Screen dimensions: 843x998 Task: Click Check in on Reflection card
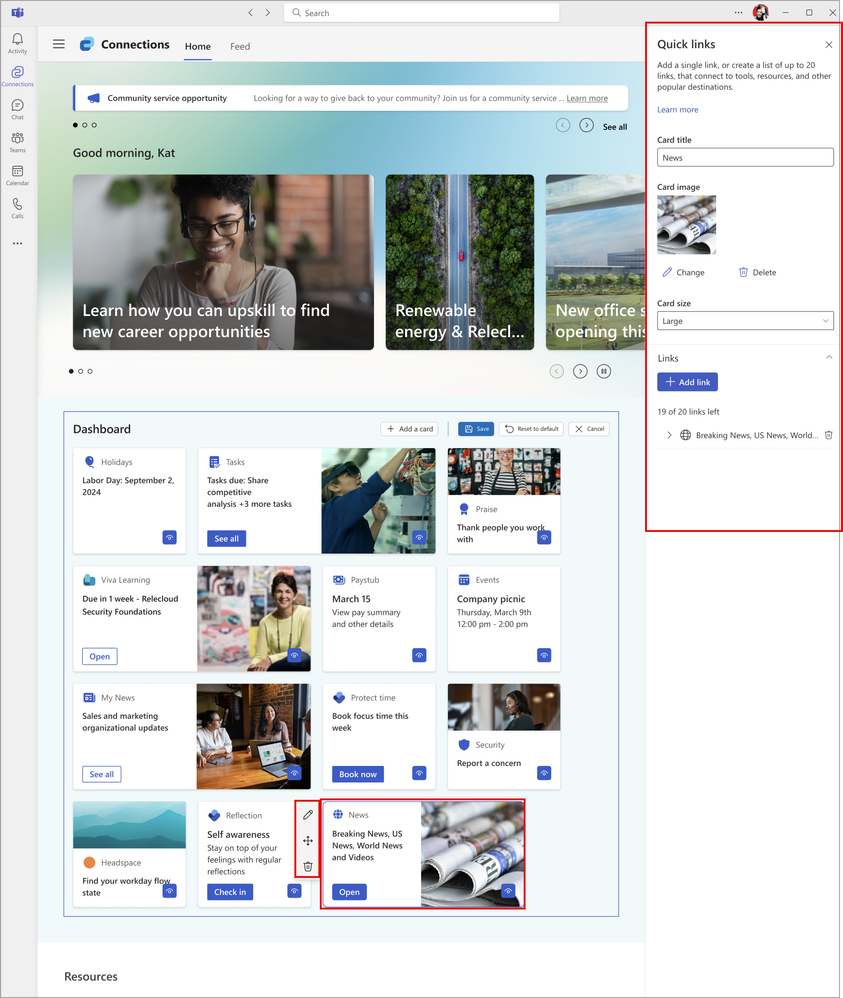[230, 892]
